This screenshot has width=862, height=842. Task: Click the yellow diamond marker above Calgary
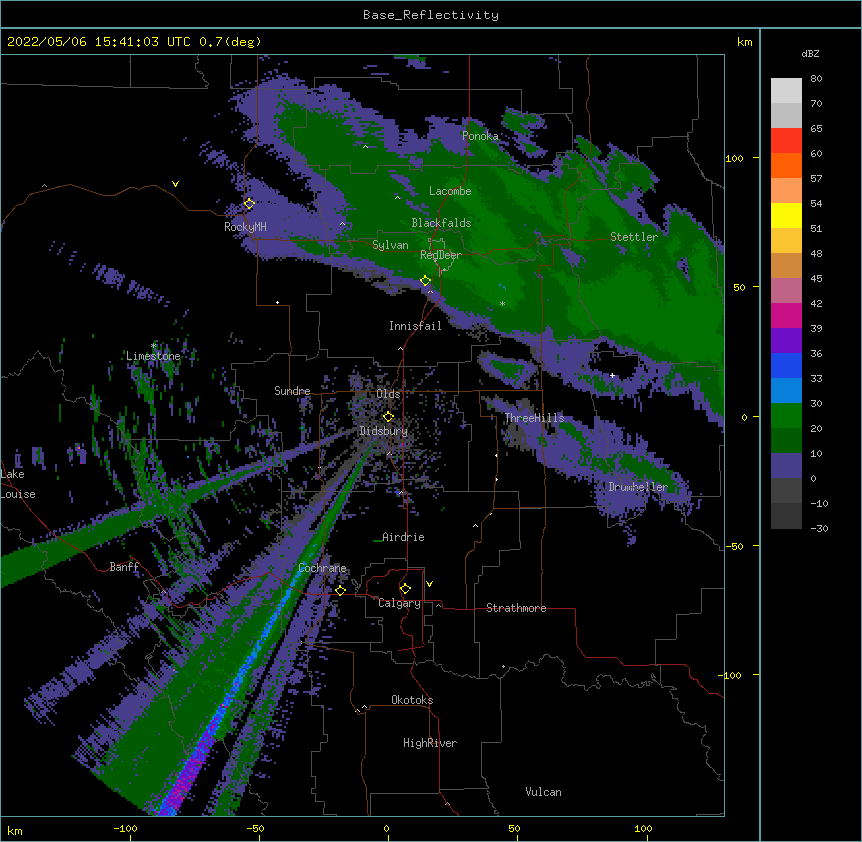[x=405, y=589]
